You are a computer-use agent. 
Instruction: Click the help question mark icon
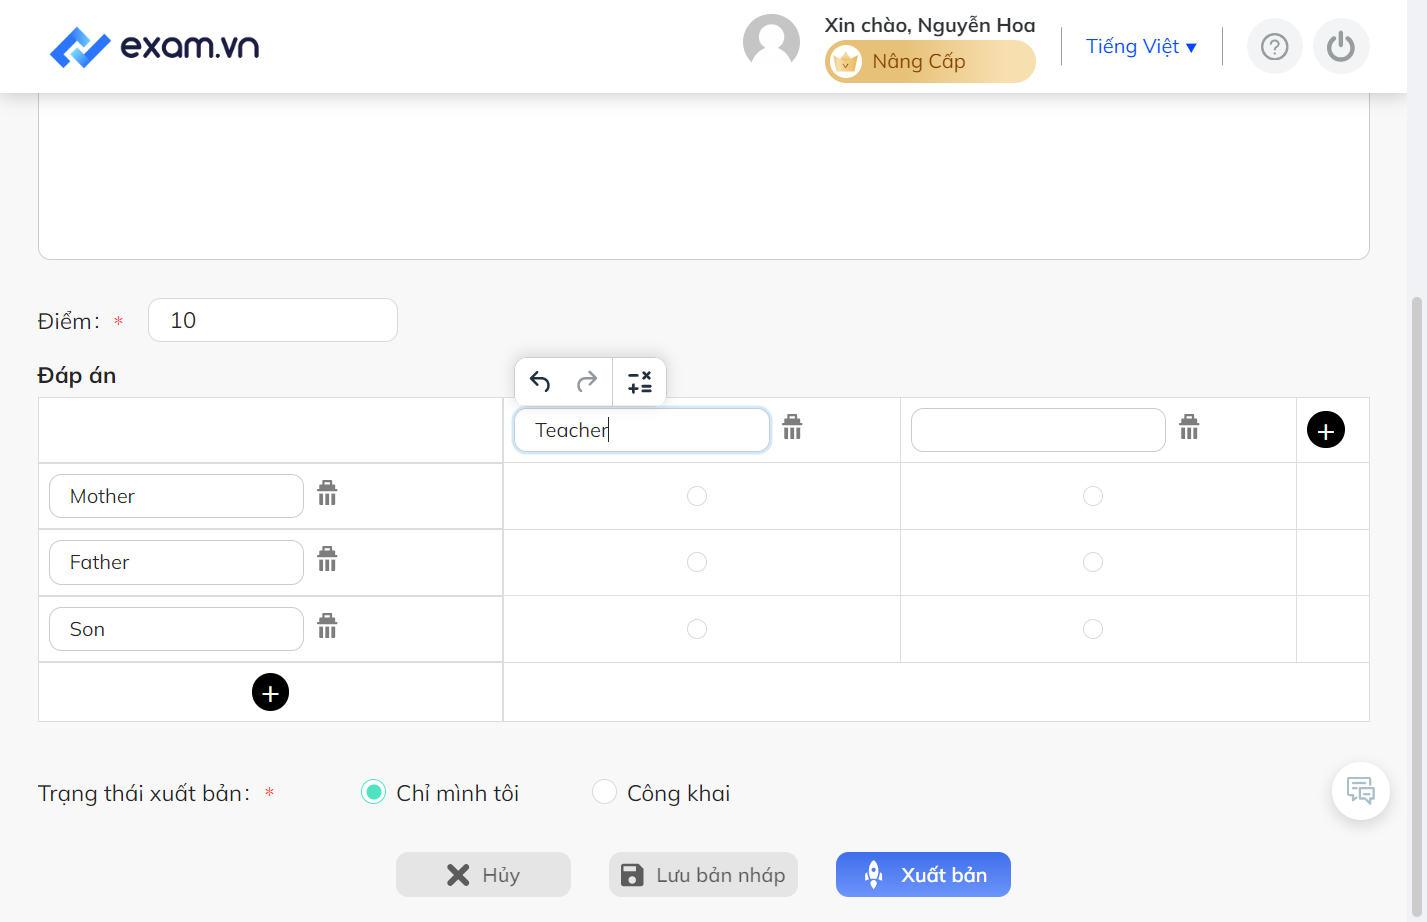coord(1275,47)
